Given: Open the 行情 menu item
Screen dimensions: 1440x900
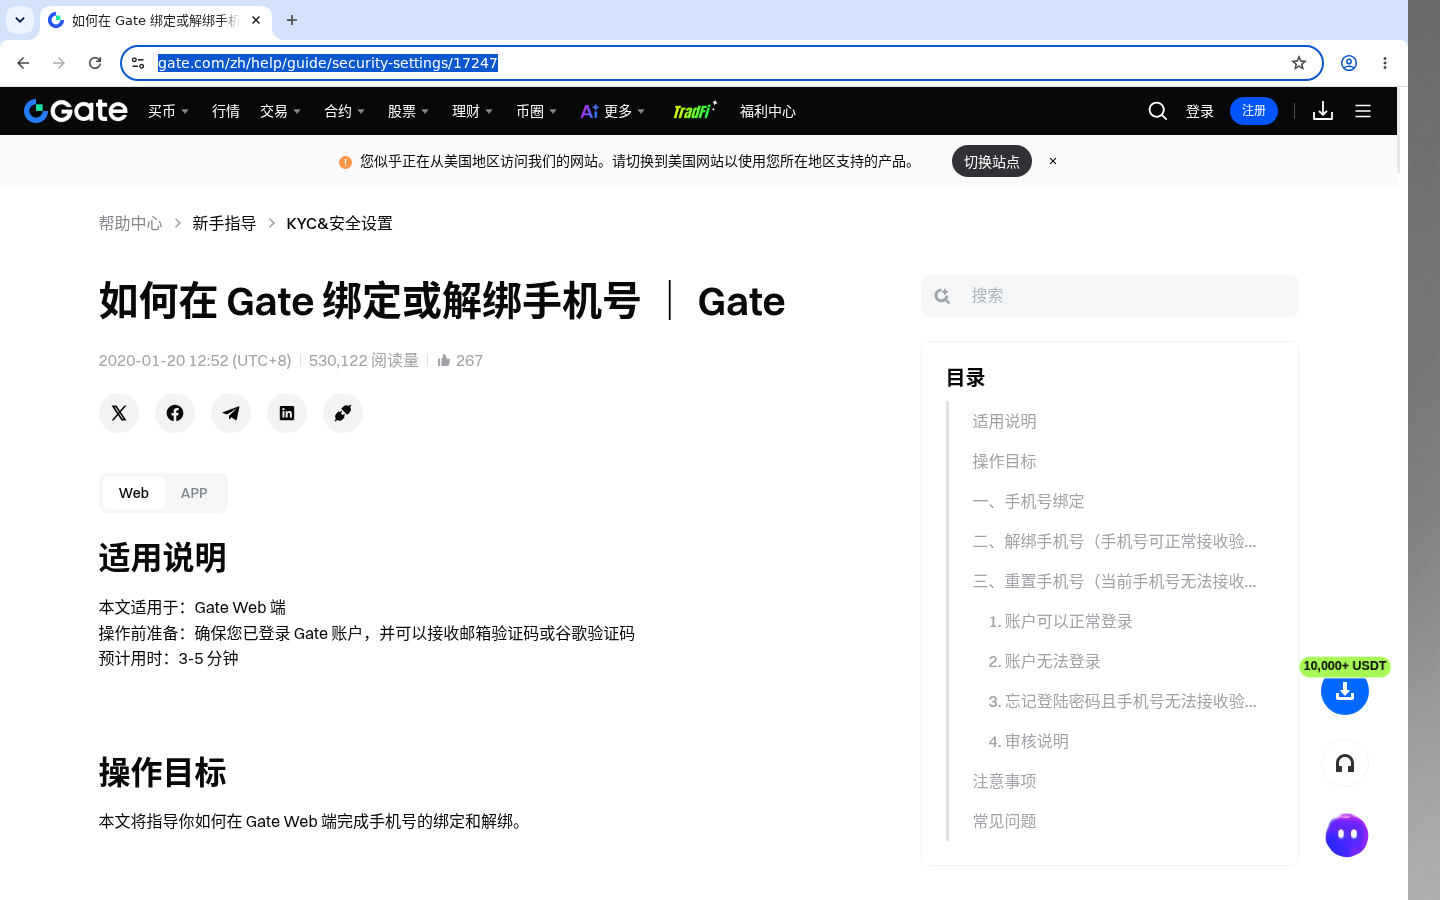Looking at the screenshot, I should coord(226,111).
